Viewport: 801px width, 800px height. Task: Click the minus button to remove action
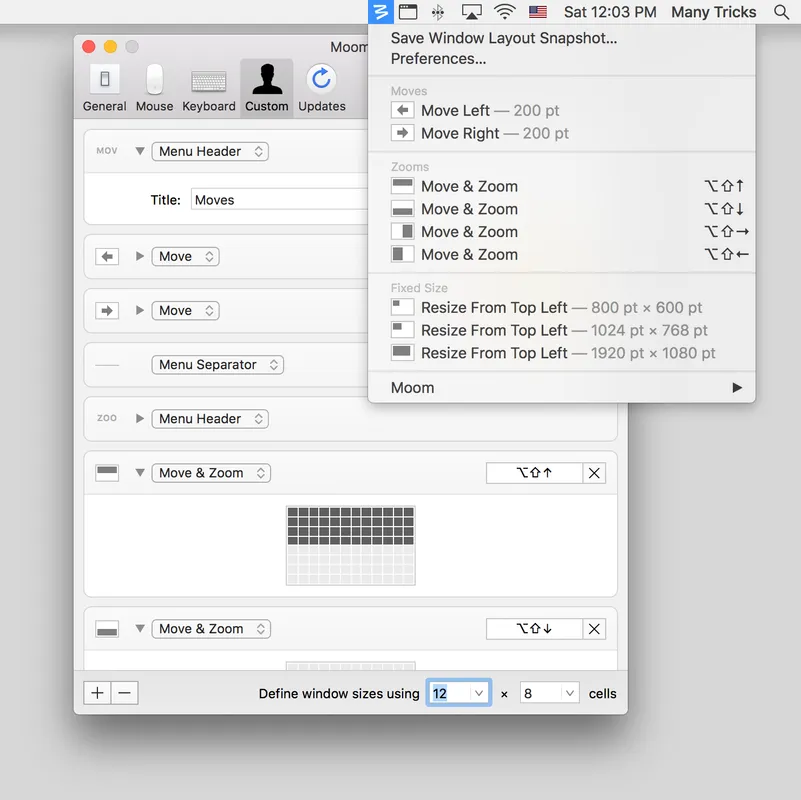coord(124,693)
